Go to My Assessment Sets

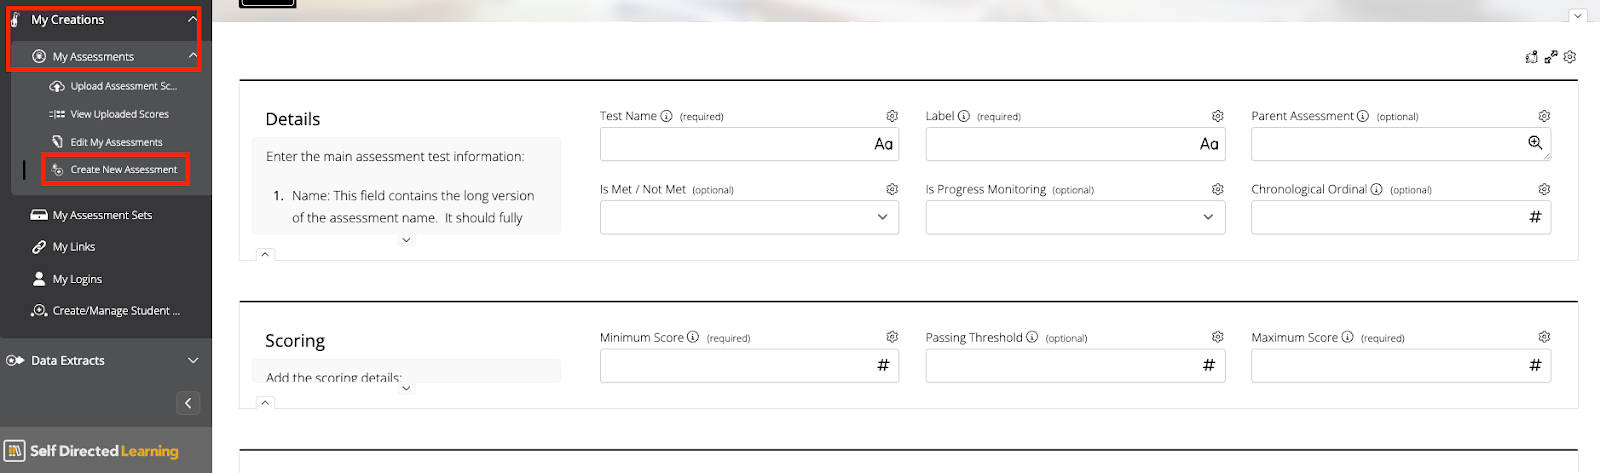[x=102, y=215]
